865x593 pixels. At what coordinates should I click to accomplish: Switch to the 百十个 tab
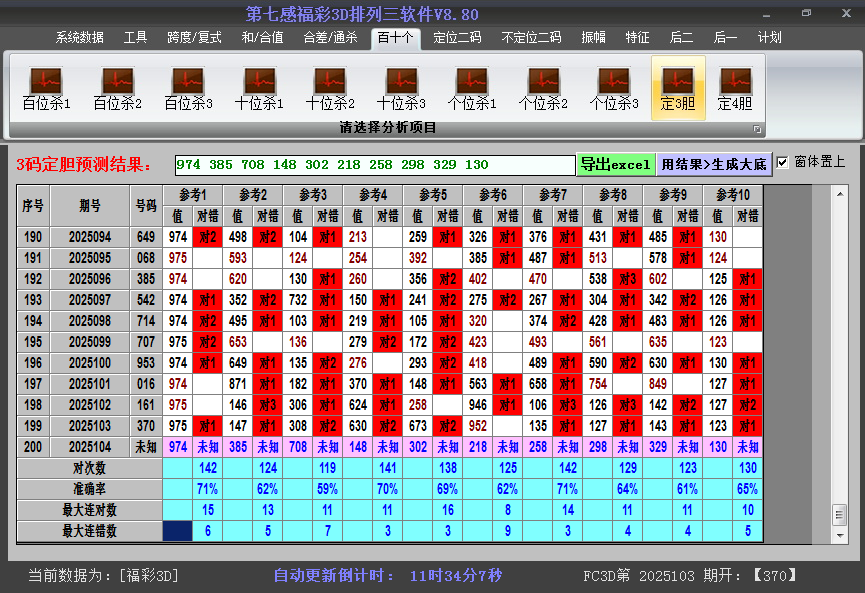396,38
